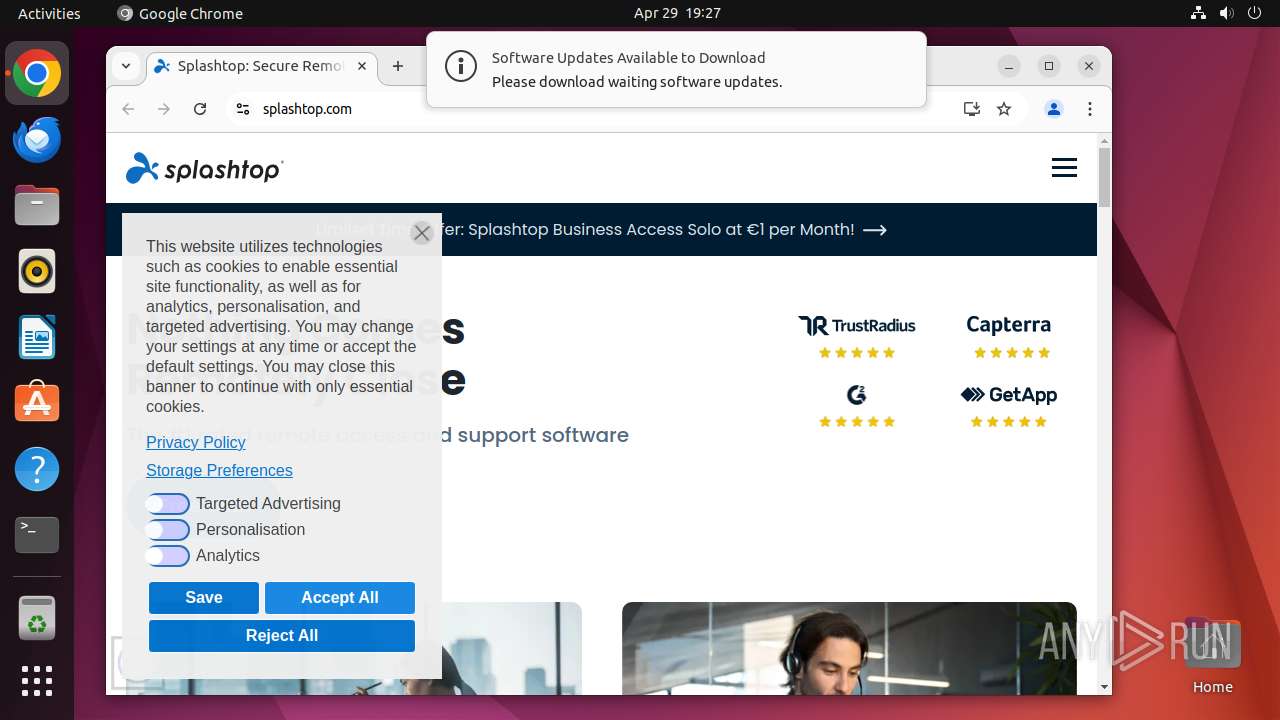The image size is (1280, 720).
Task: Click the TrustRadius rating badge
Action: (x=857, y=337)
